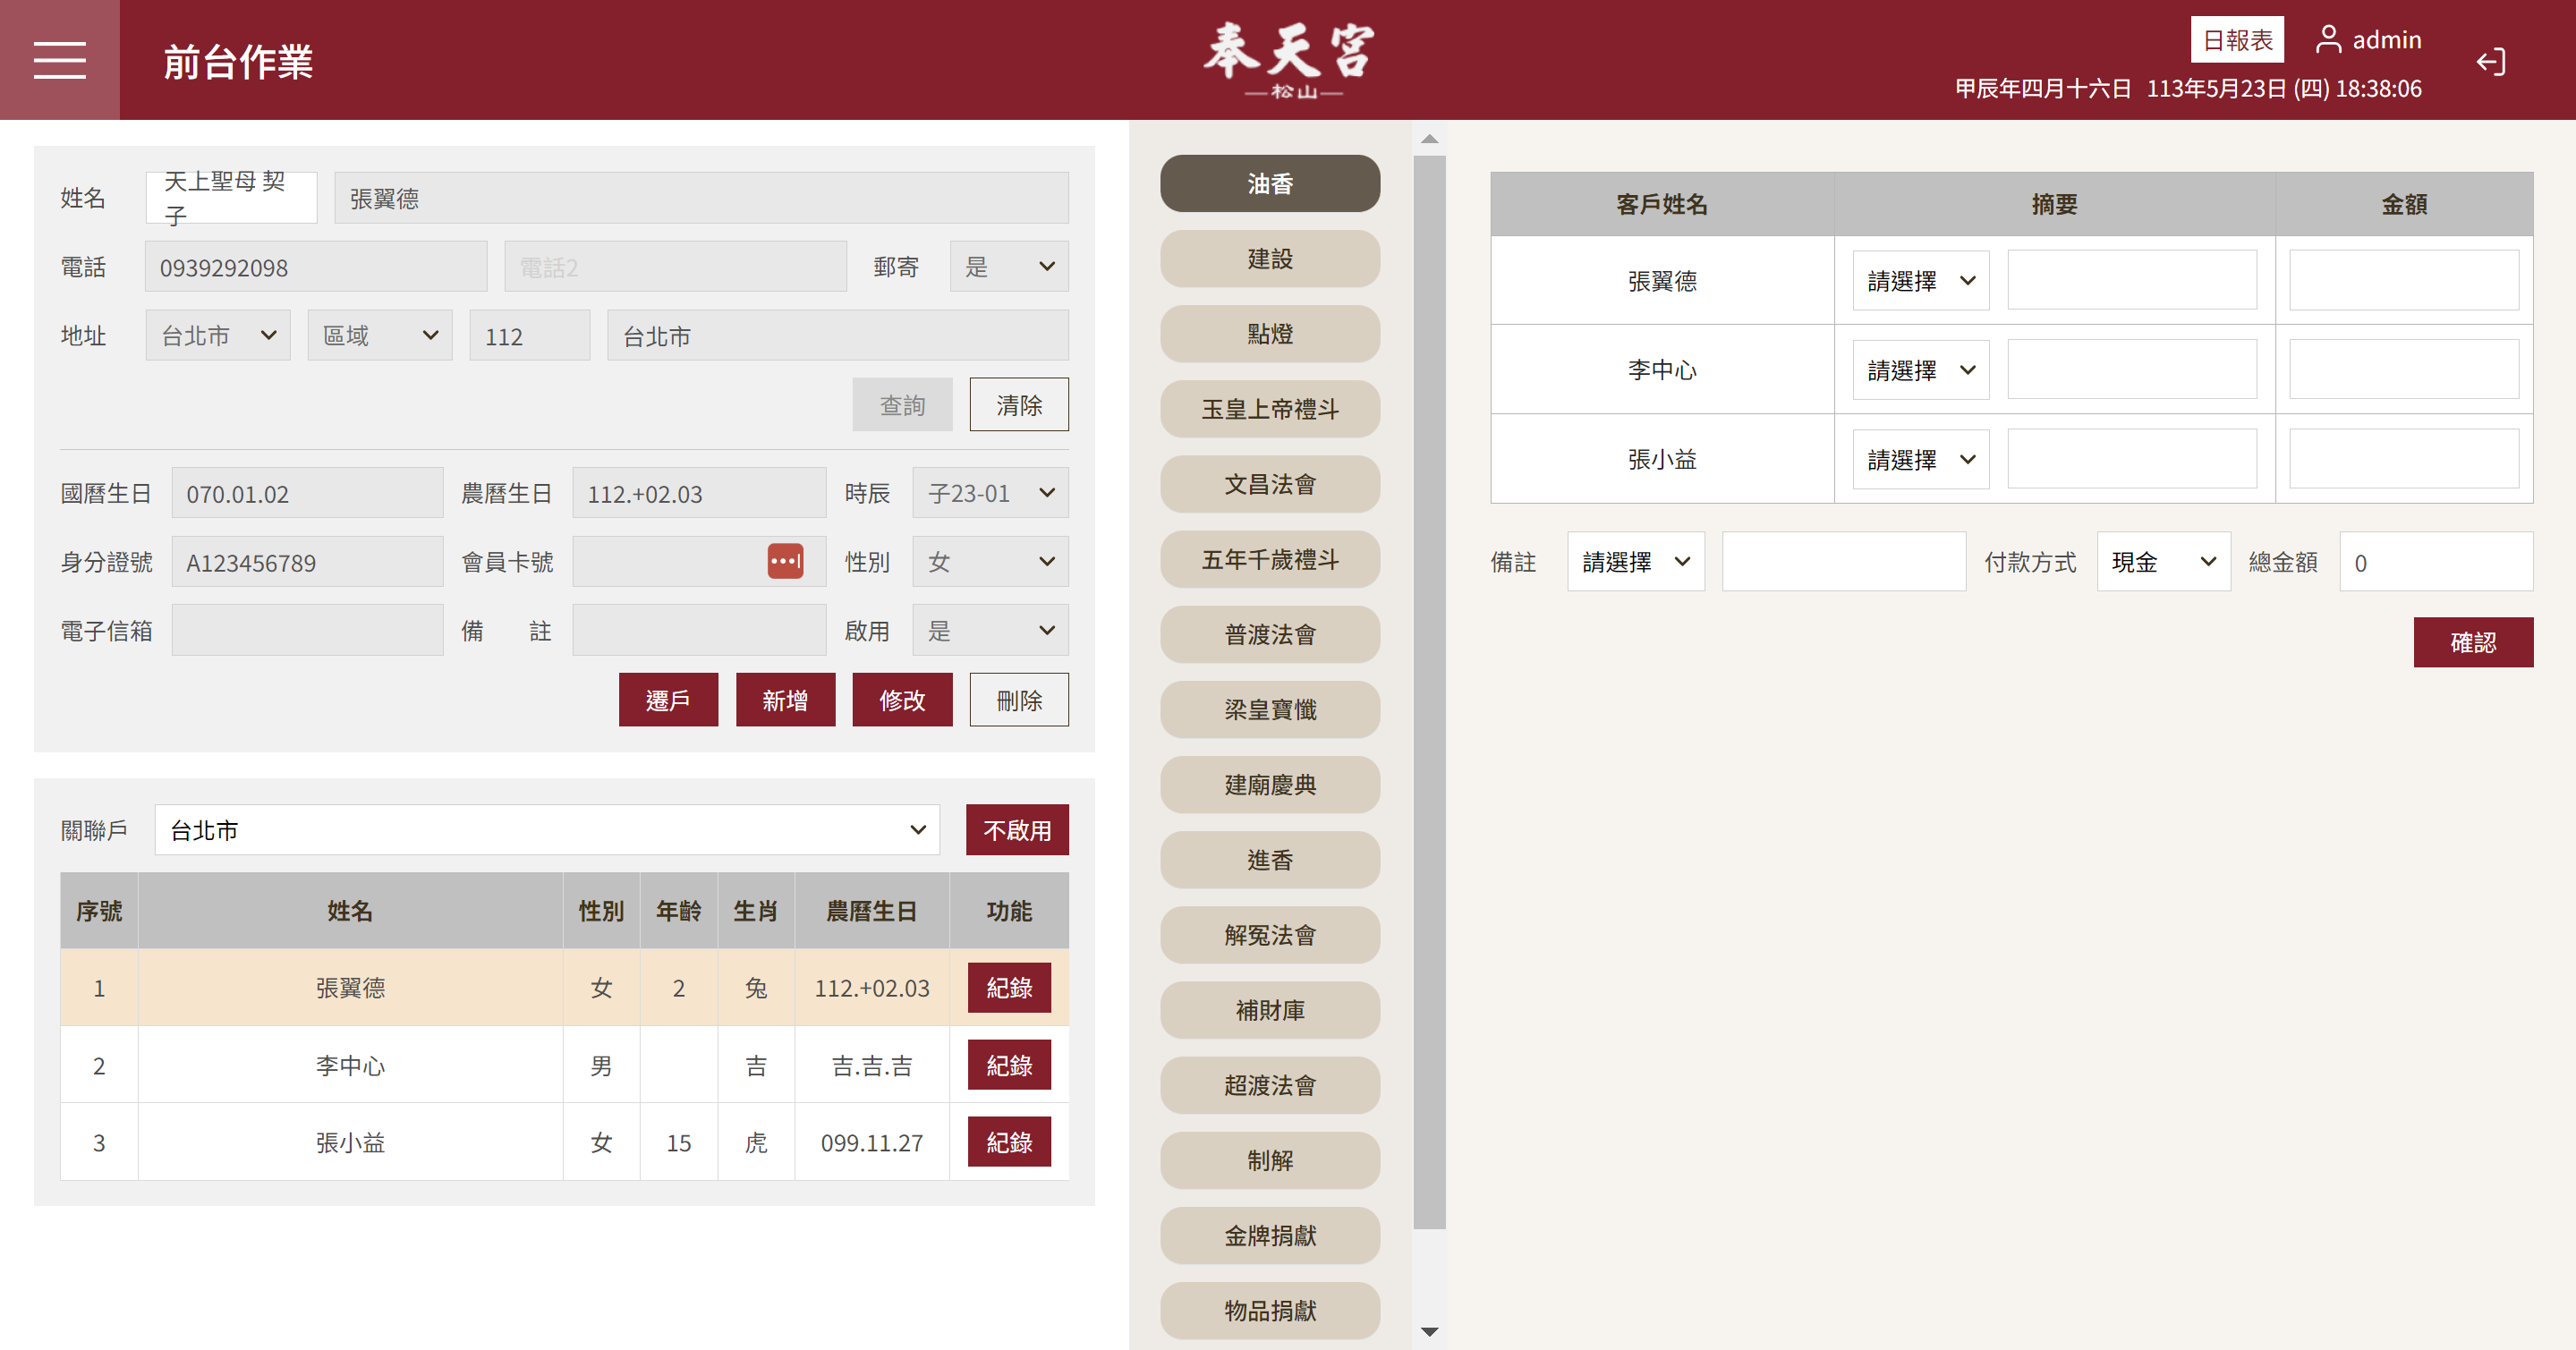Click the 奉天宮 logo

pos(1288,60)
